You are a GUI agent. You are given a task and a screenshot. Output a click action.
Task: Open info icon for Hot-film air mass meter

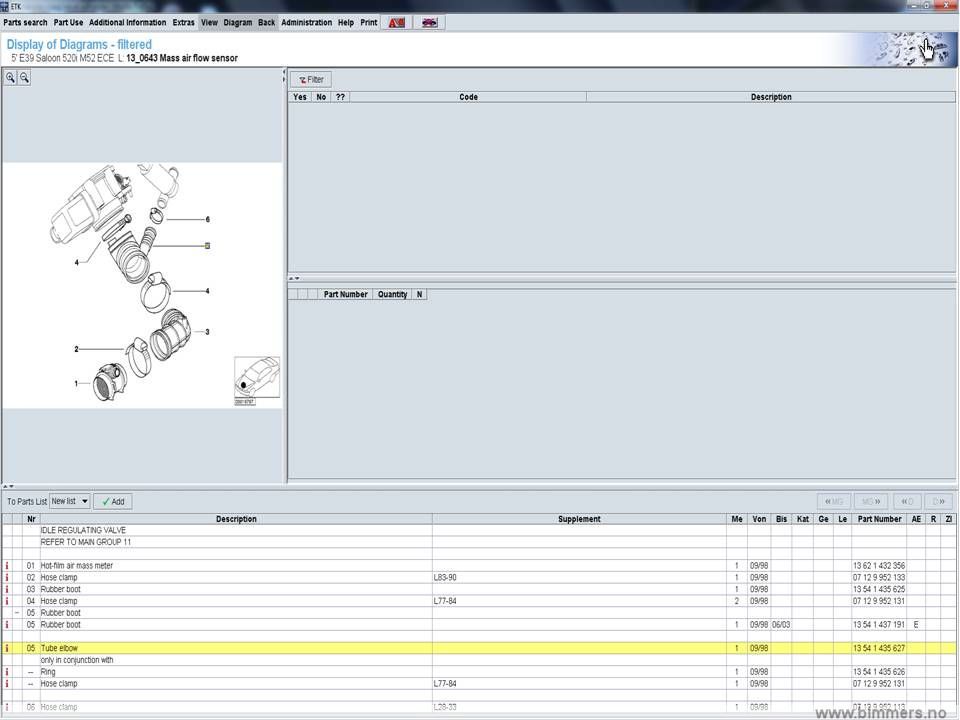point(7,566)
